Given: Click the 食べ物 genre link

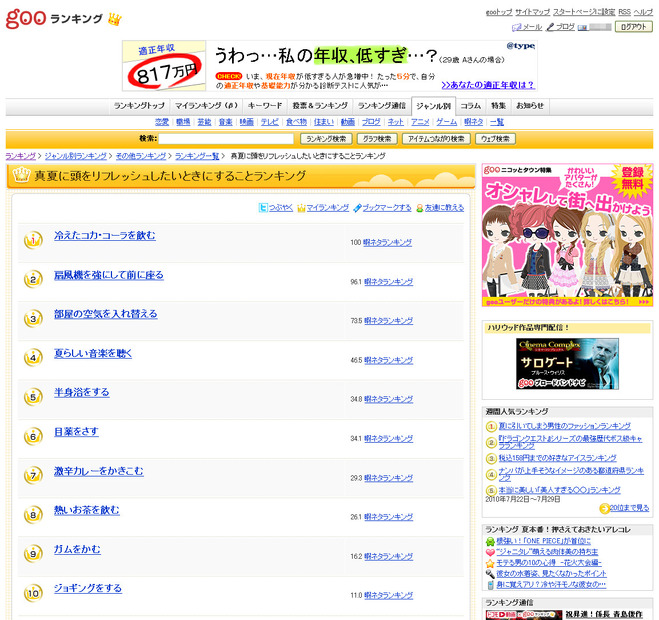Looking at the screenshot, I should click(x=296, y=122).
